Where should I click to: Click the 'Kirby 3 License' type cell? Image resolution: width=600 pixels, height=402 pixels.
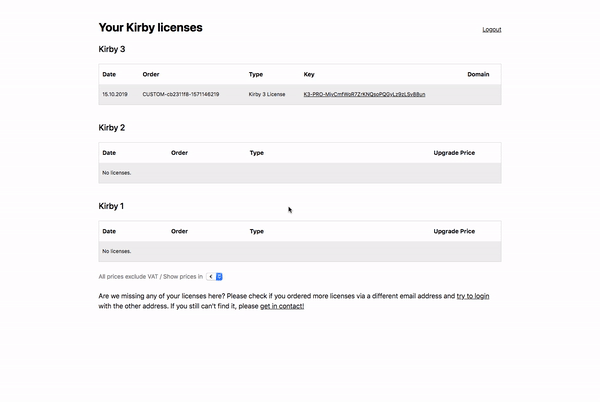[267, 94]
